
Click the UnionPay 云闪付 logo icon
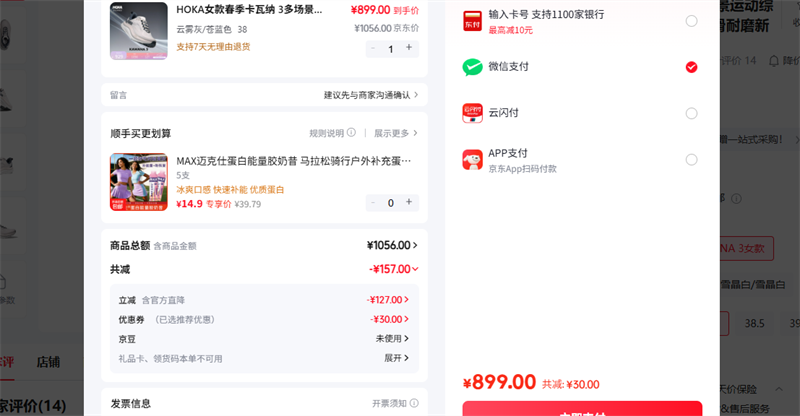click(x=472, y=113)
